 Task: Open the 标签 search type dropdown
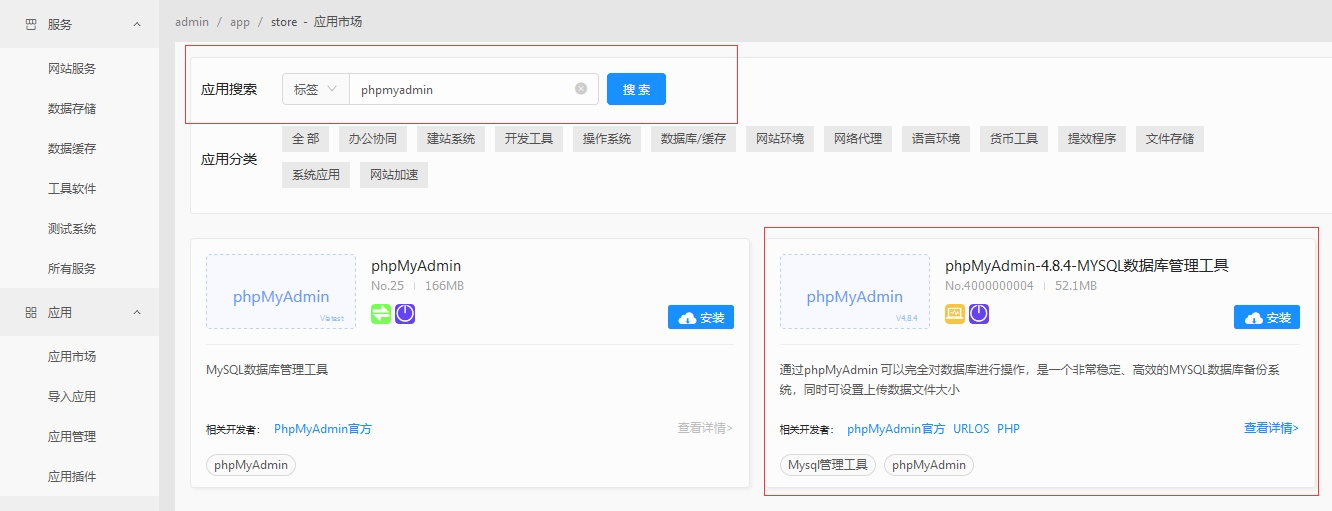tap(315, 89)
